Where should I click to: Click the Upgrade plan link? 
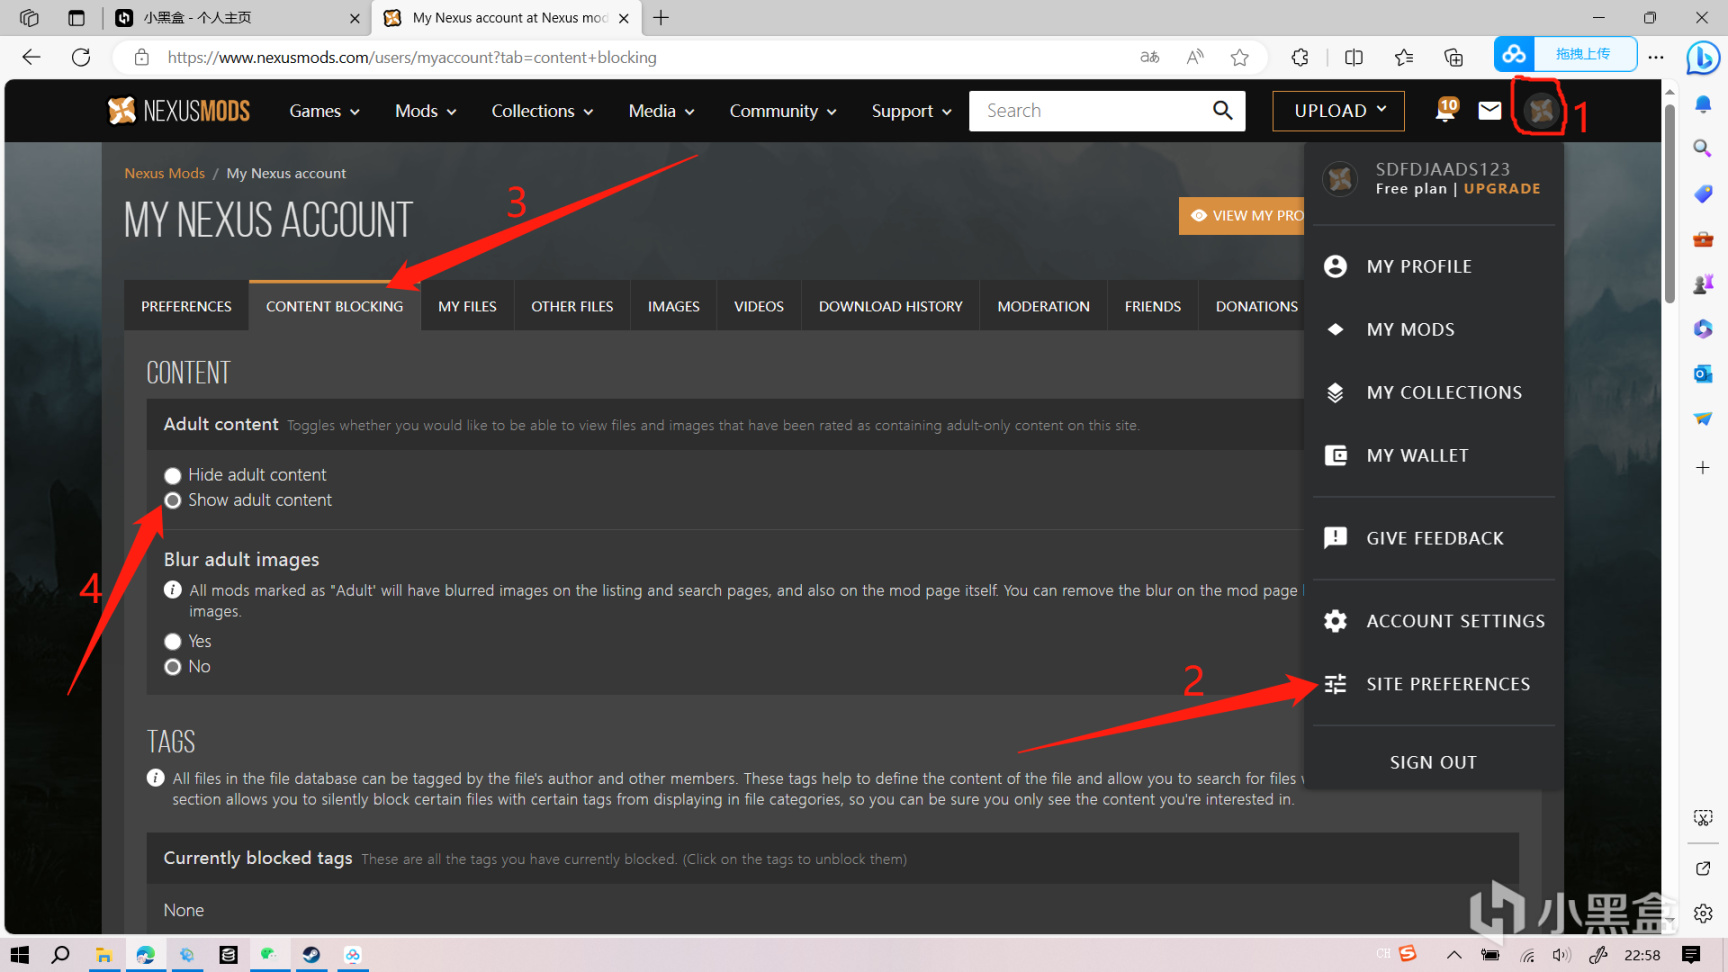(x=1502, y=189)
